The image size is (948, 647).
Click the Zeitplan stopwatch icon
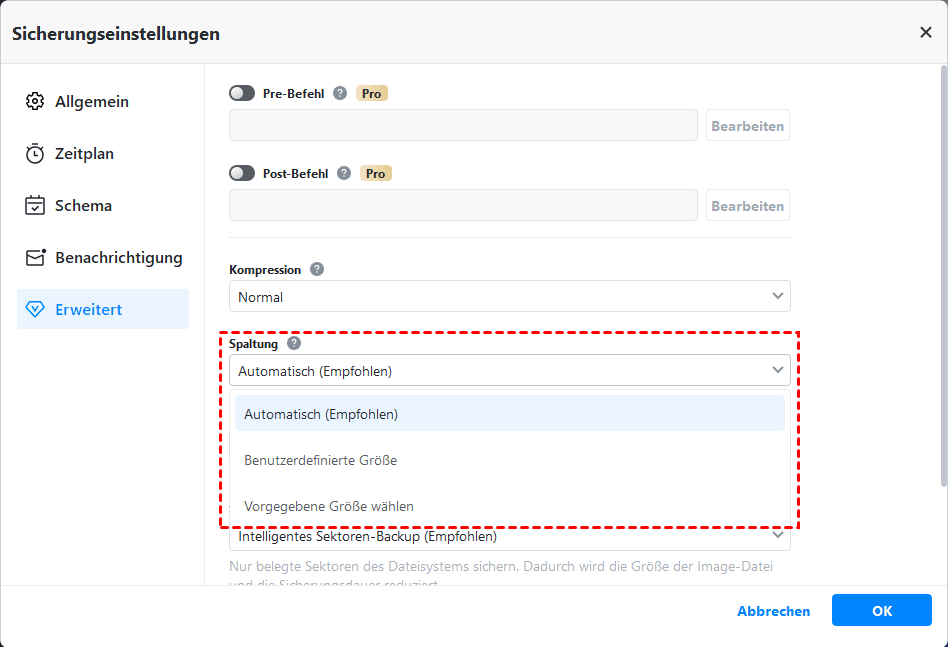35,154
